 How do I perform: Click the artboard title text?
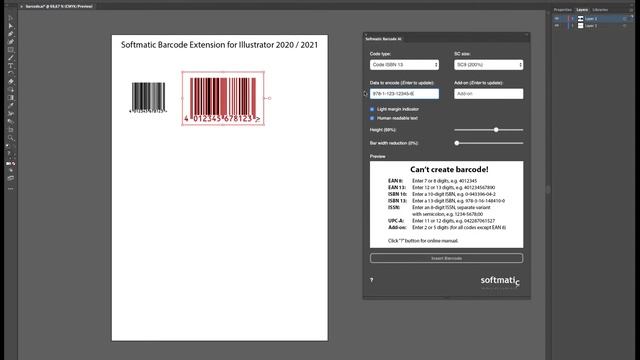(x=219, y=45)
